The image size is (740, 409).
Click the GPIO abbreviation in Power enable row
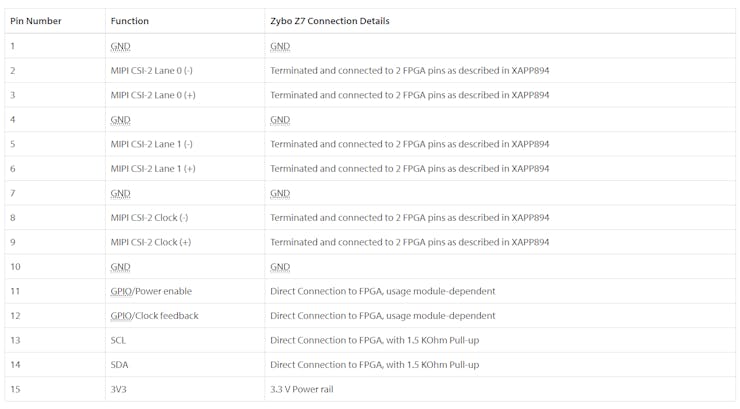point(121,292)
